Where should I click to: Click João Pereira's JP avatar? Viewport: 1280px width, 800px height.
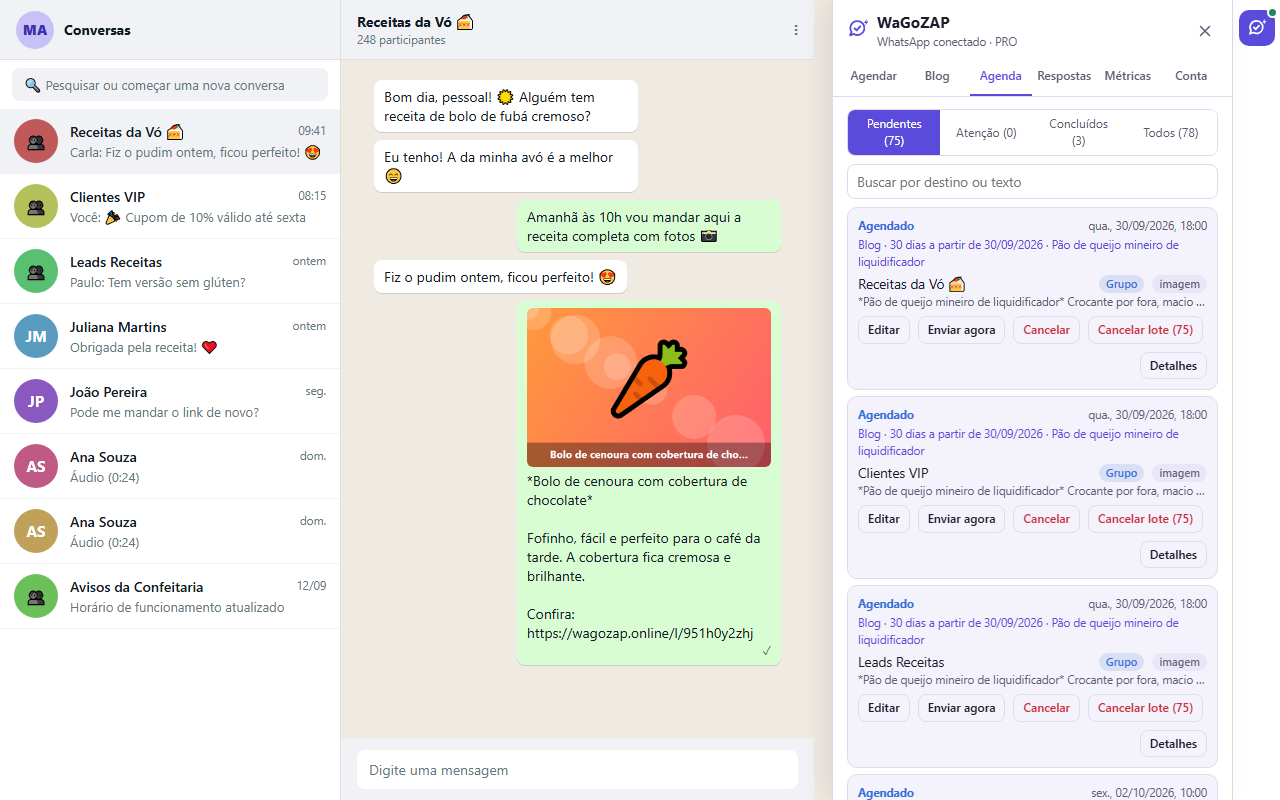click(36, 401)
